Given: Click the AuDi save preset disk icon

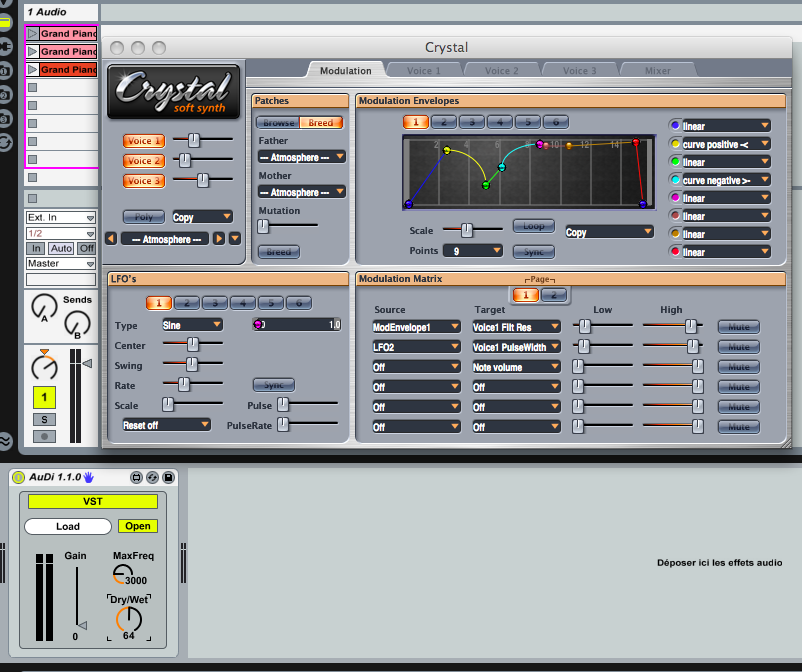Looking at the screenshot, I should [168, 478].
